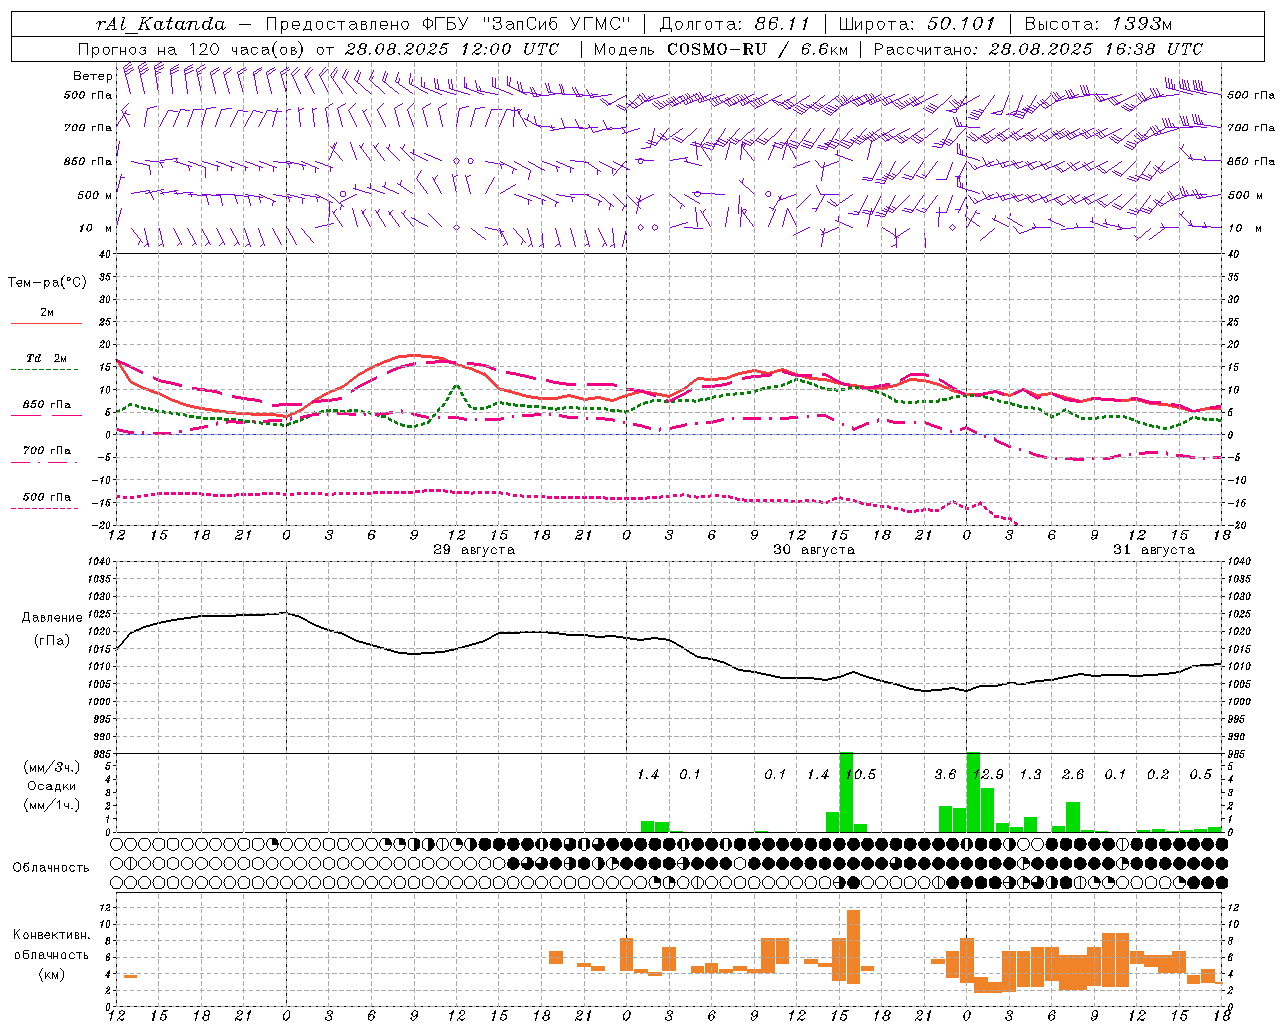Select the 2.6 precipitation amount
Image resolution: width=1280 pixels, height=1024 pixels.
coord(1073,775)
